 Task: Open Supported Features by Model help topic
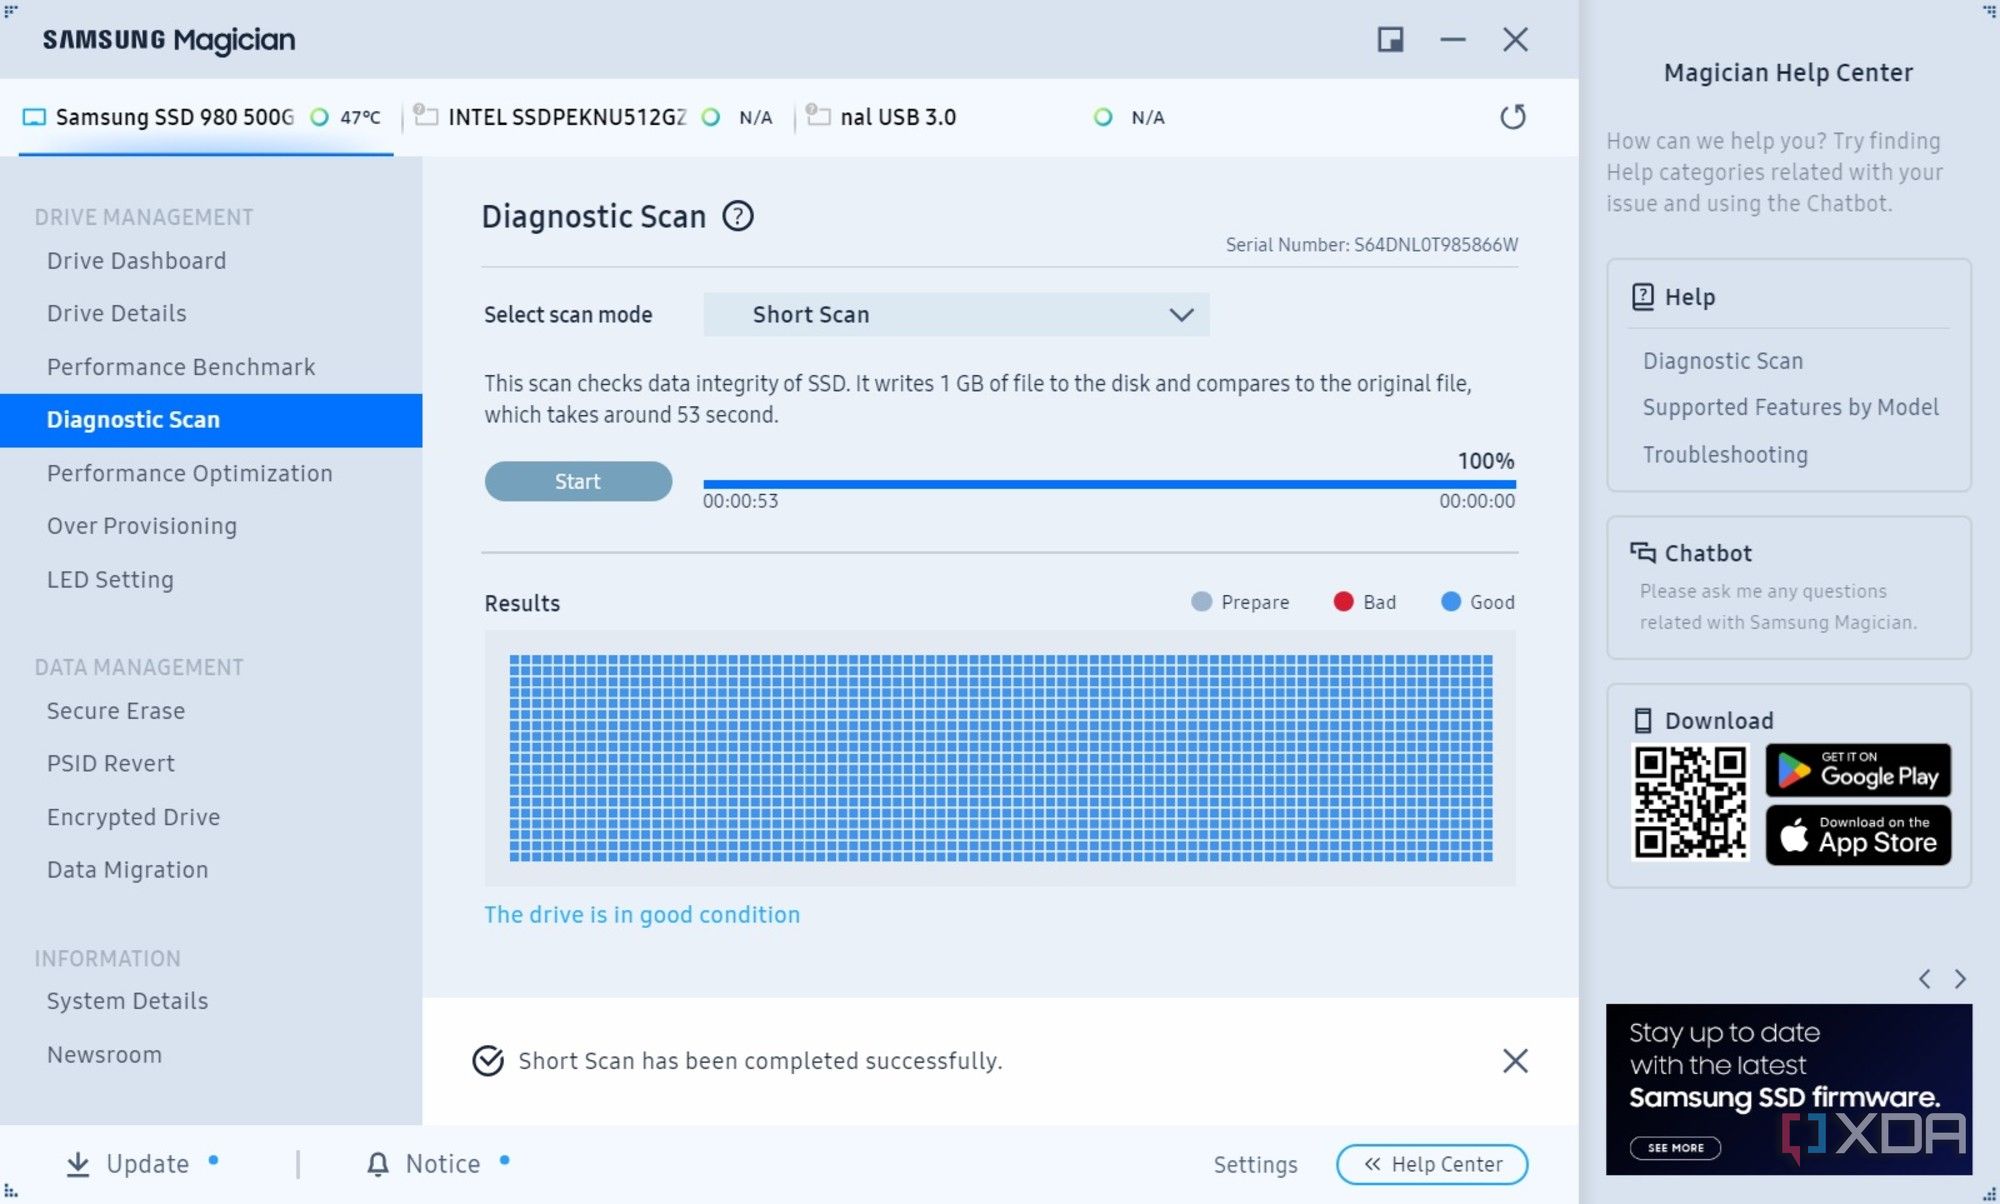(x=1790, y=407)
